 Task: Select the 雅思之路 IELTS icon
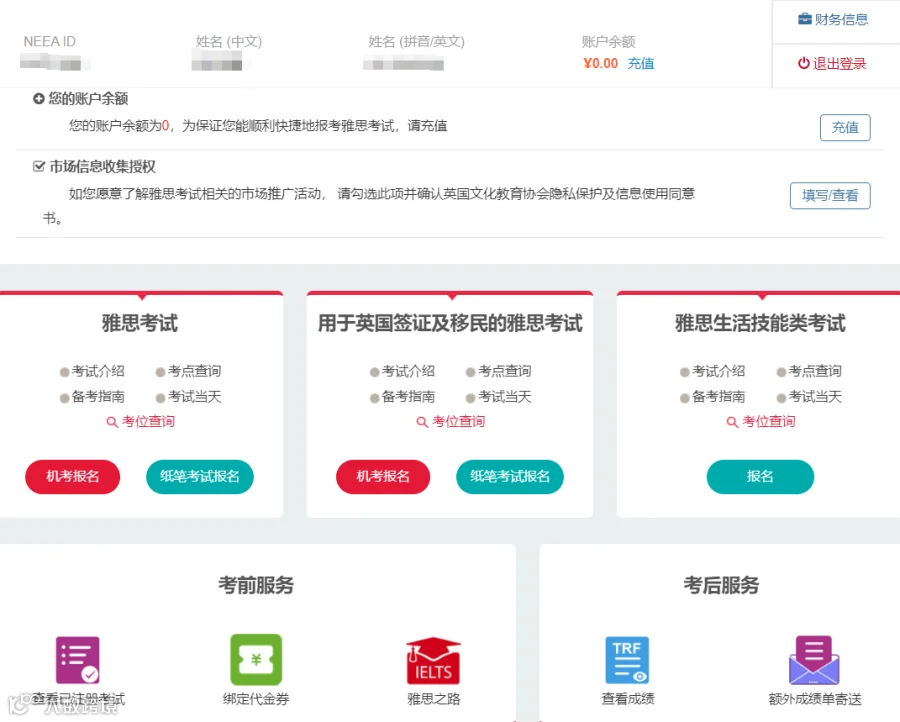431,660
